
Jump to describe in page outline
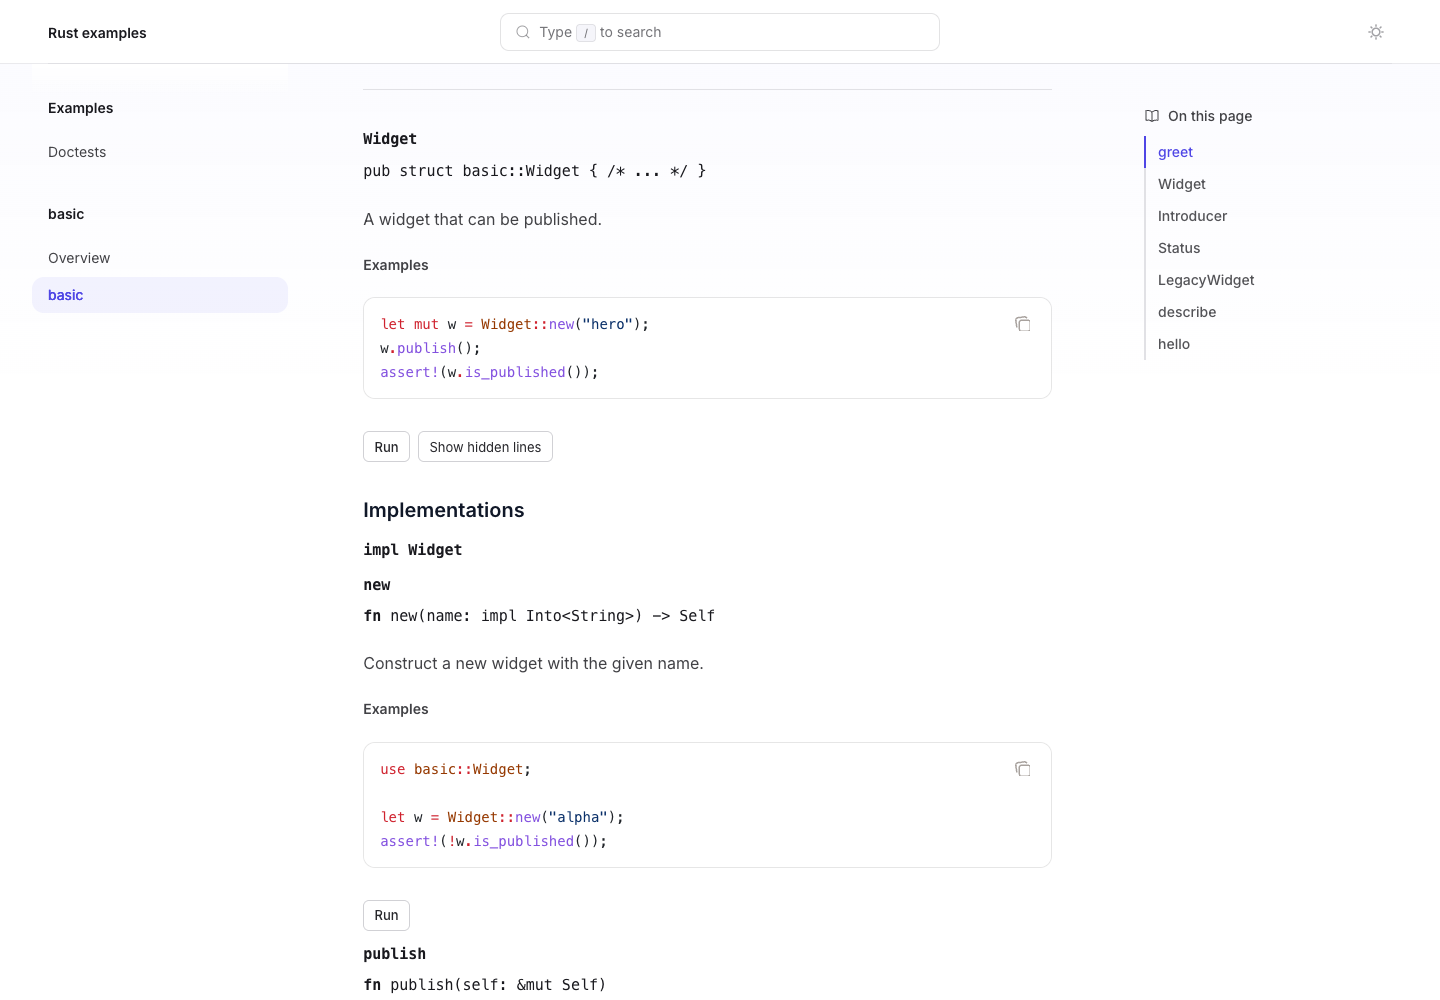1187,312
